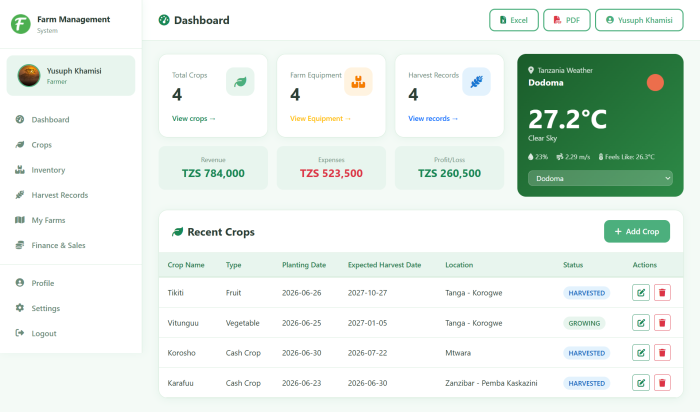Click the dashboard icon beside page title
The height and width of the screenshot is (412, 700).
pyautogui.click(x=164, y=20)
